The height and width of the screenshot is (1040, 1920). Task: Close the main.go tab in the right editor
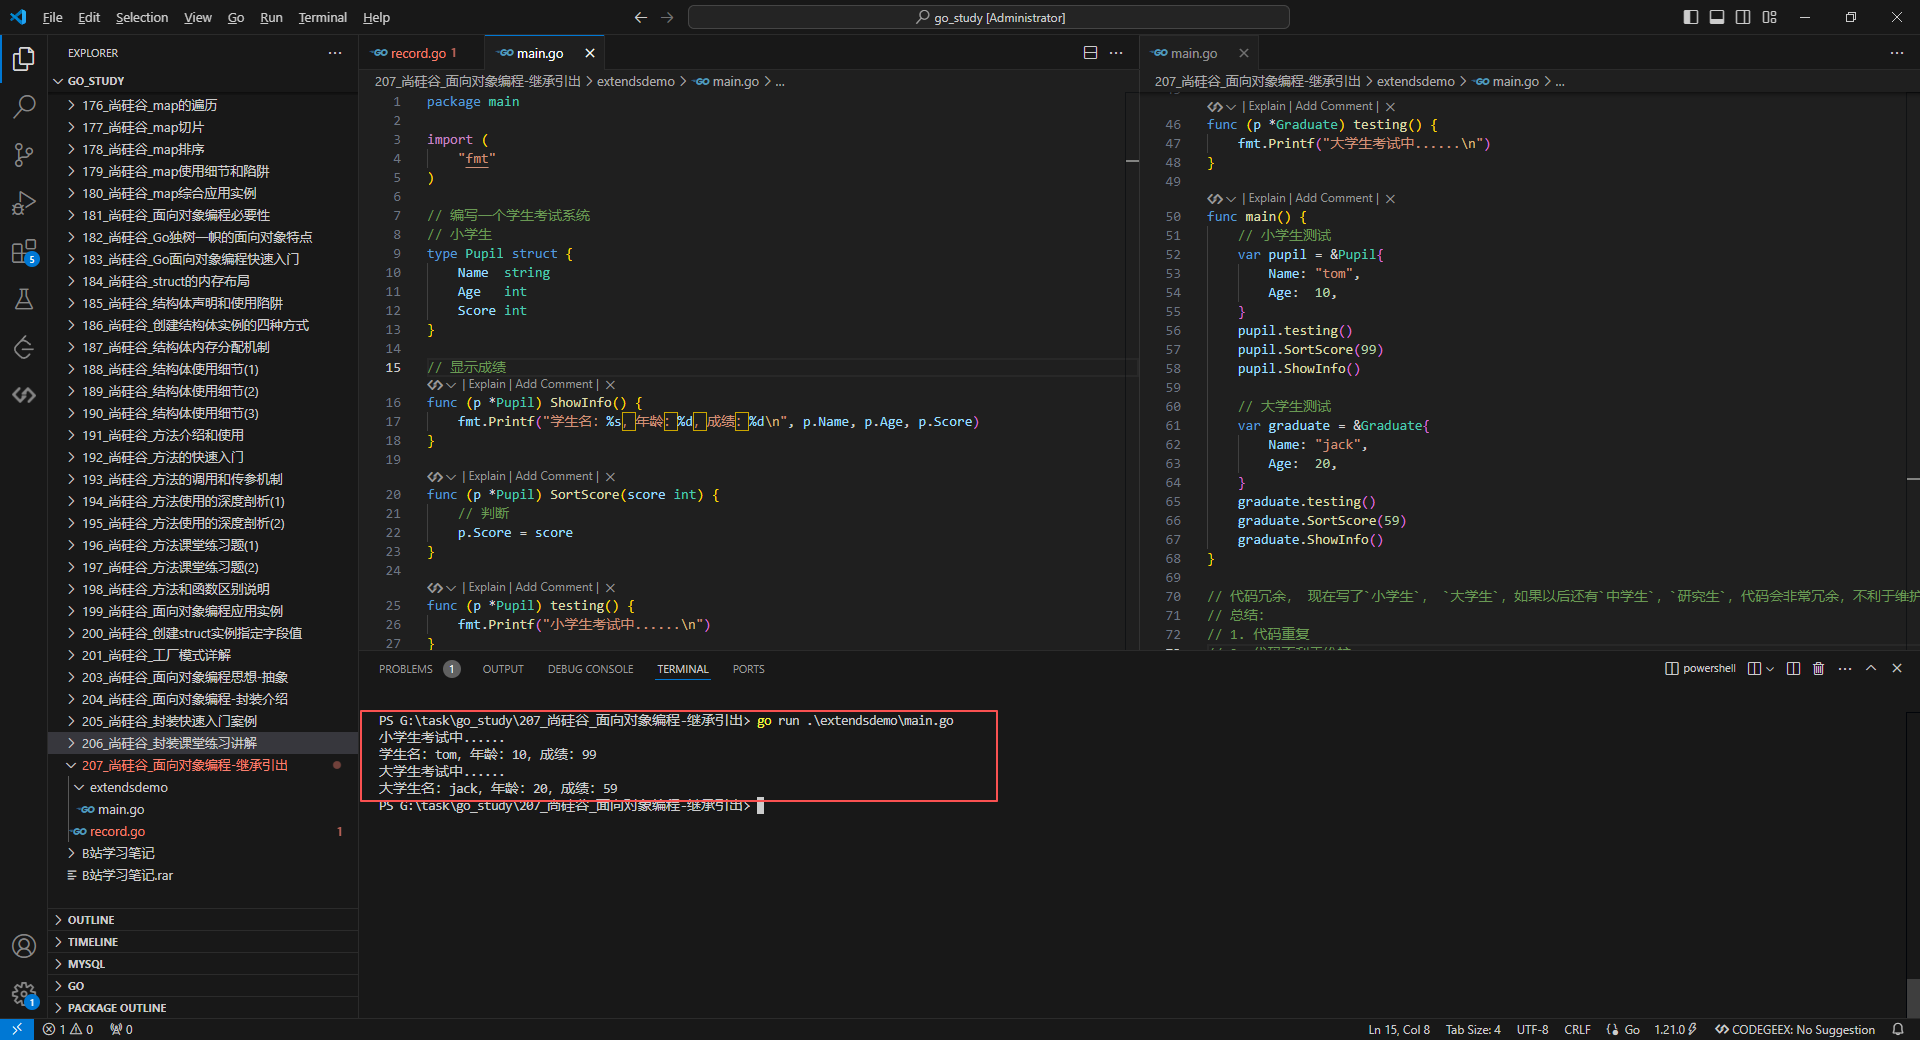(x=1244, y=53)
